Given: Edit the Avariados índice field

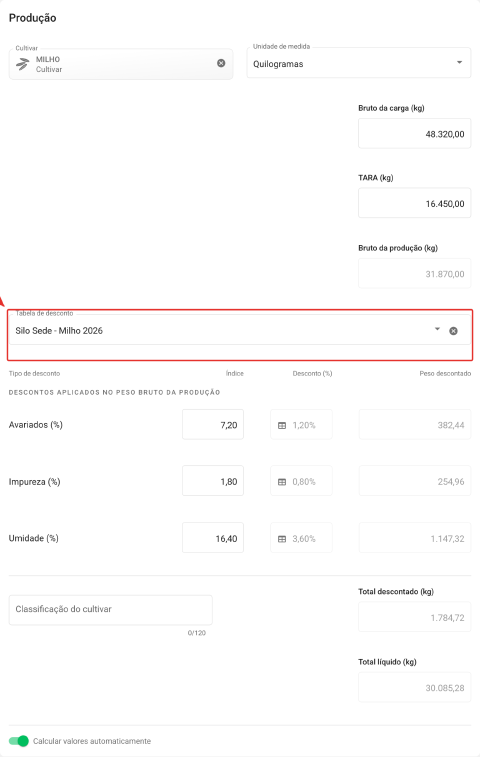Looking at the screenshot, I should [213, 424].
